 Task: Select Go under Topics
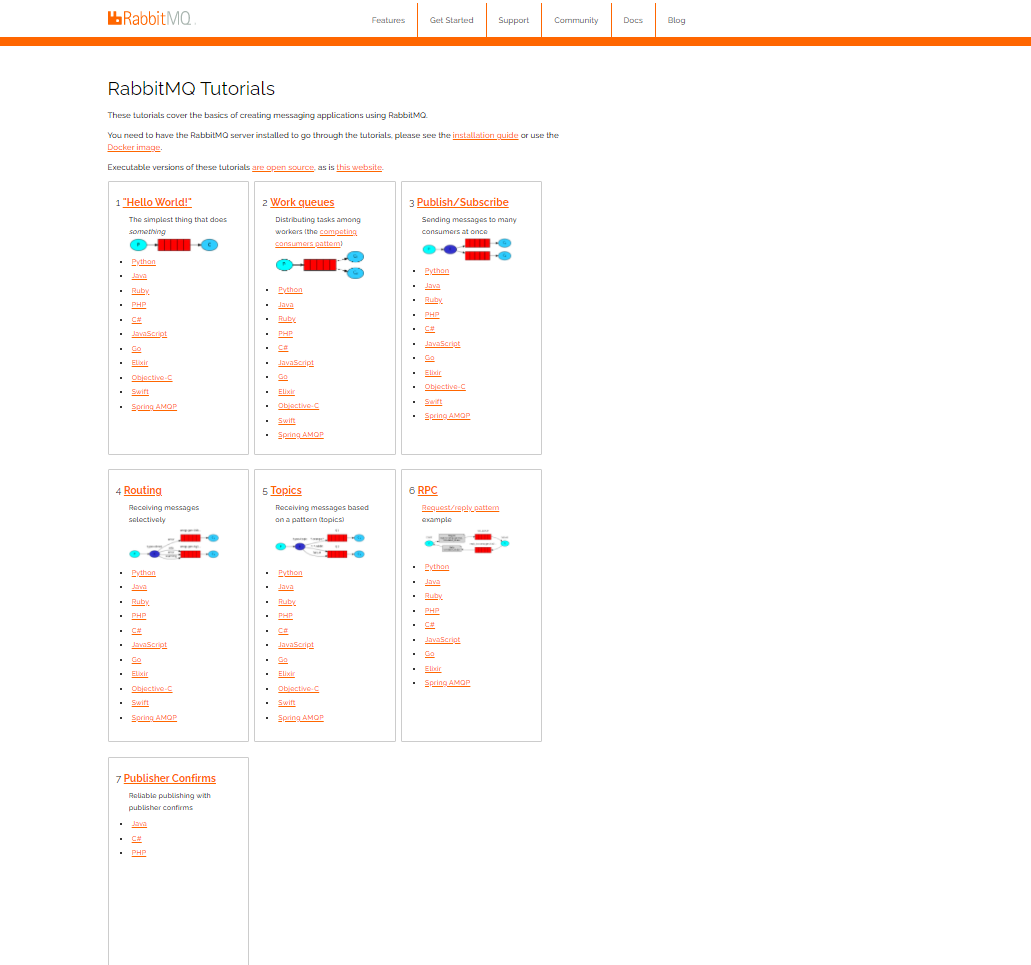[283, 660]
